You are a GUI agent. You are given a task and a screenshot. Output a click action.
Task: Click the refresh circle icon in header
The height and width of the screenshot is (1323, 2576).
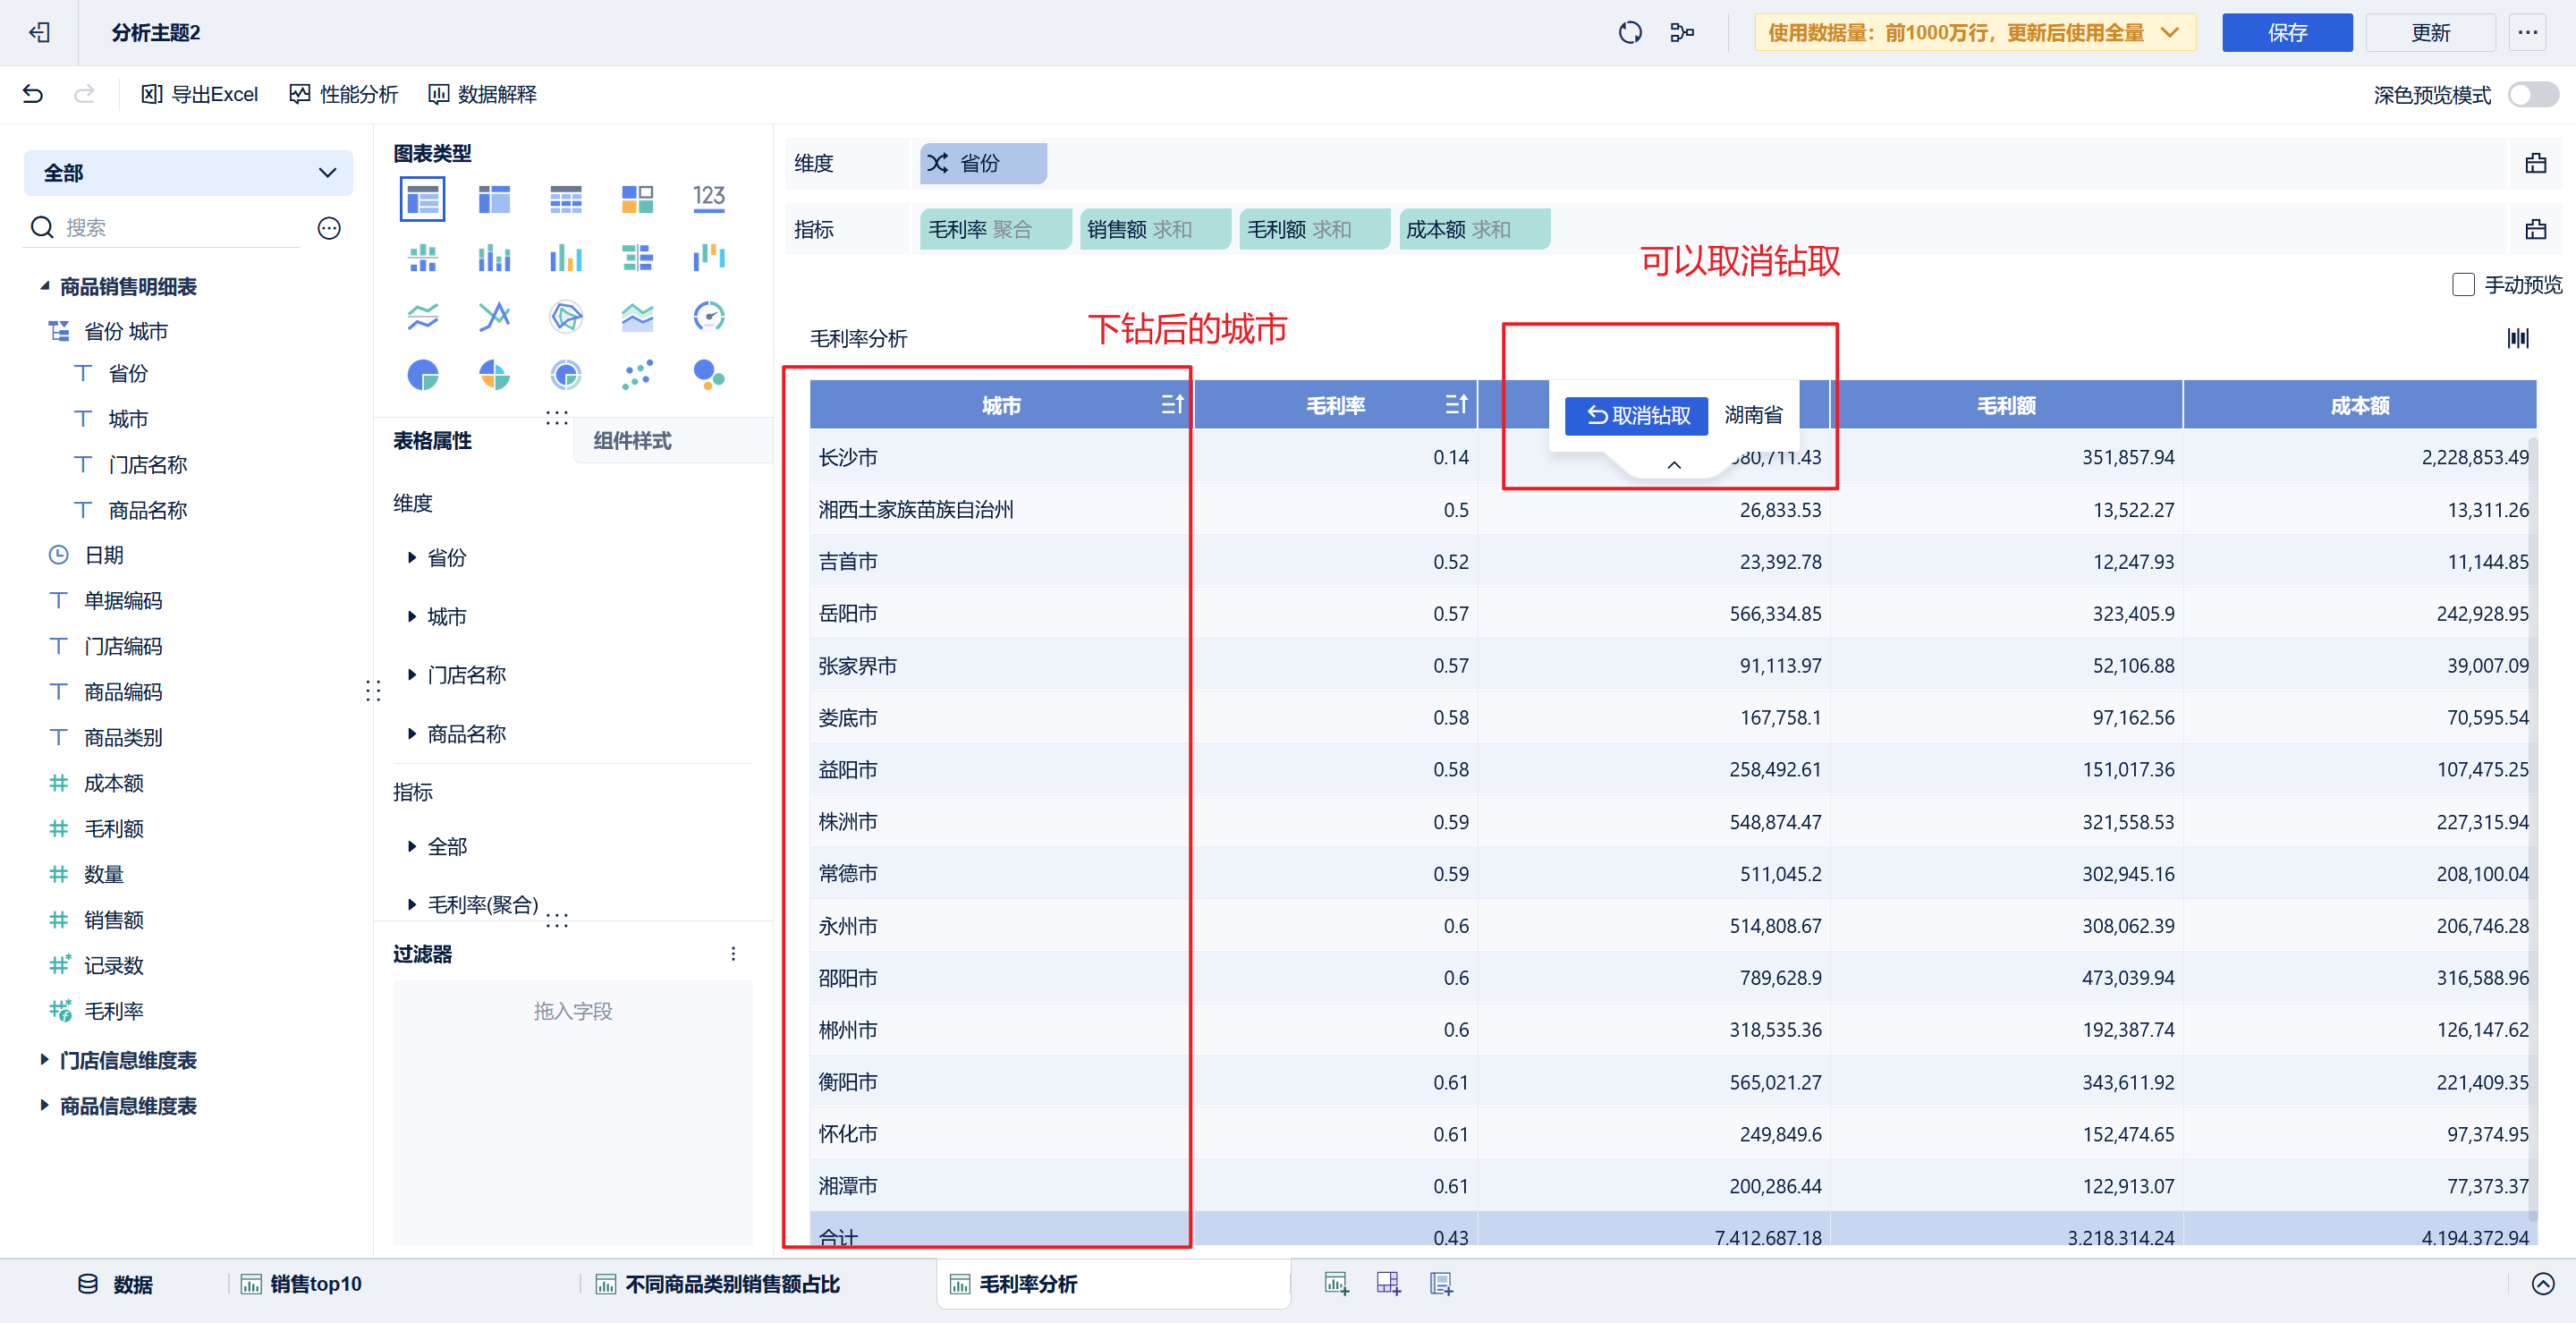(1629, 33)
